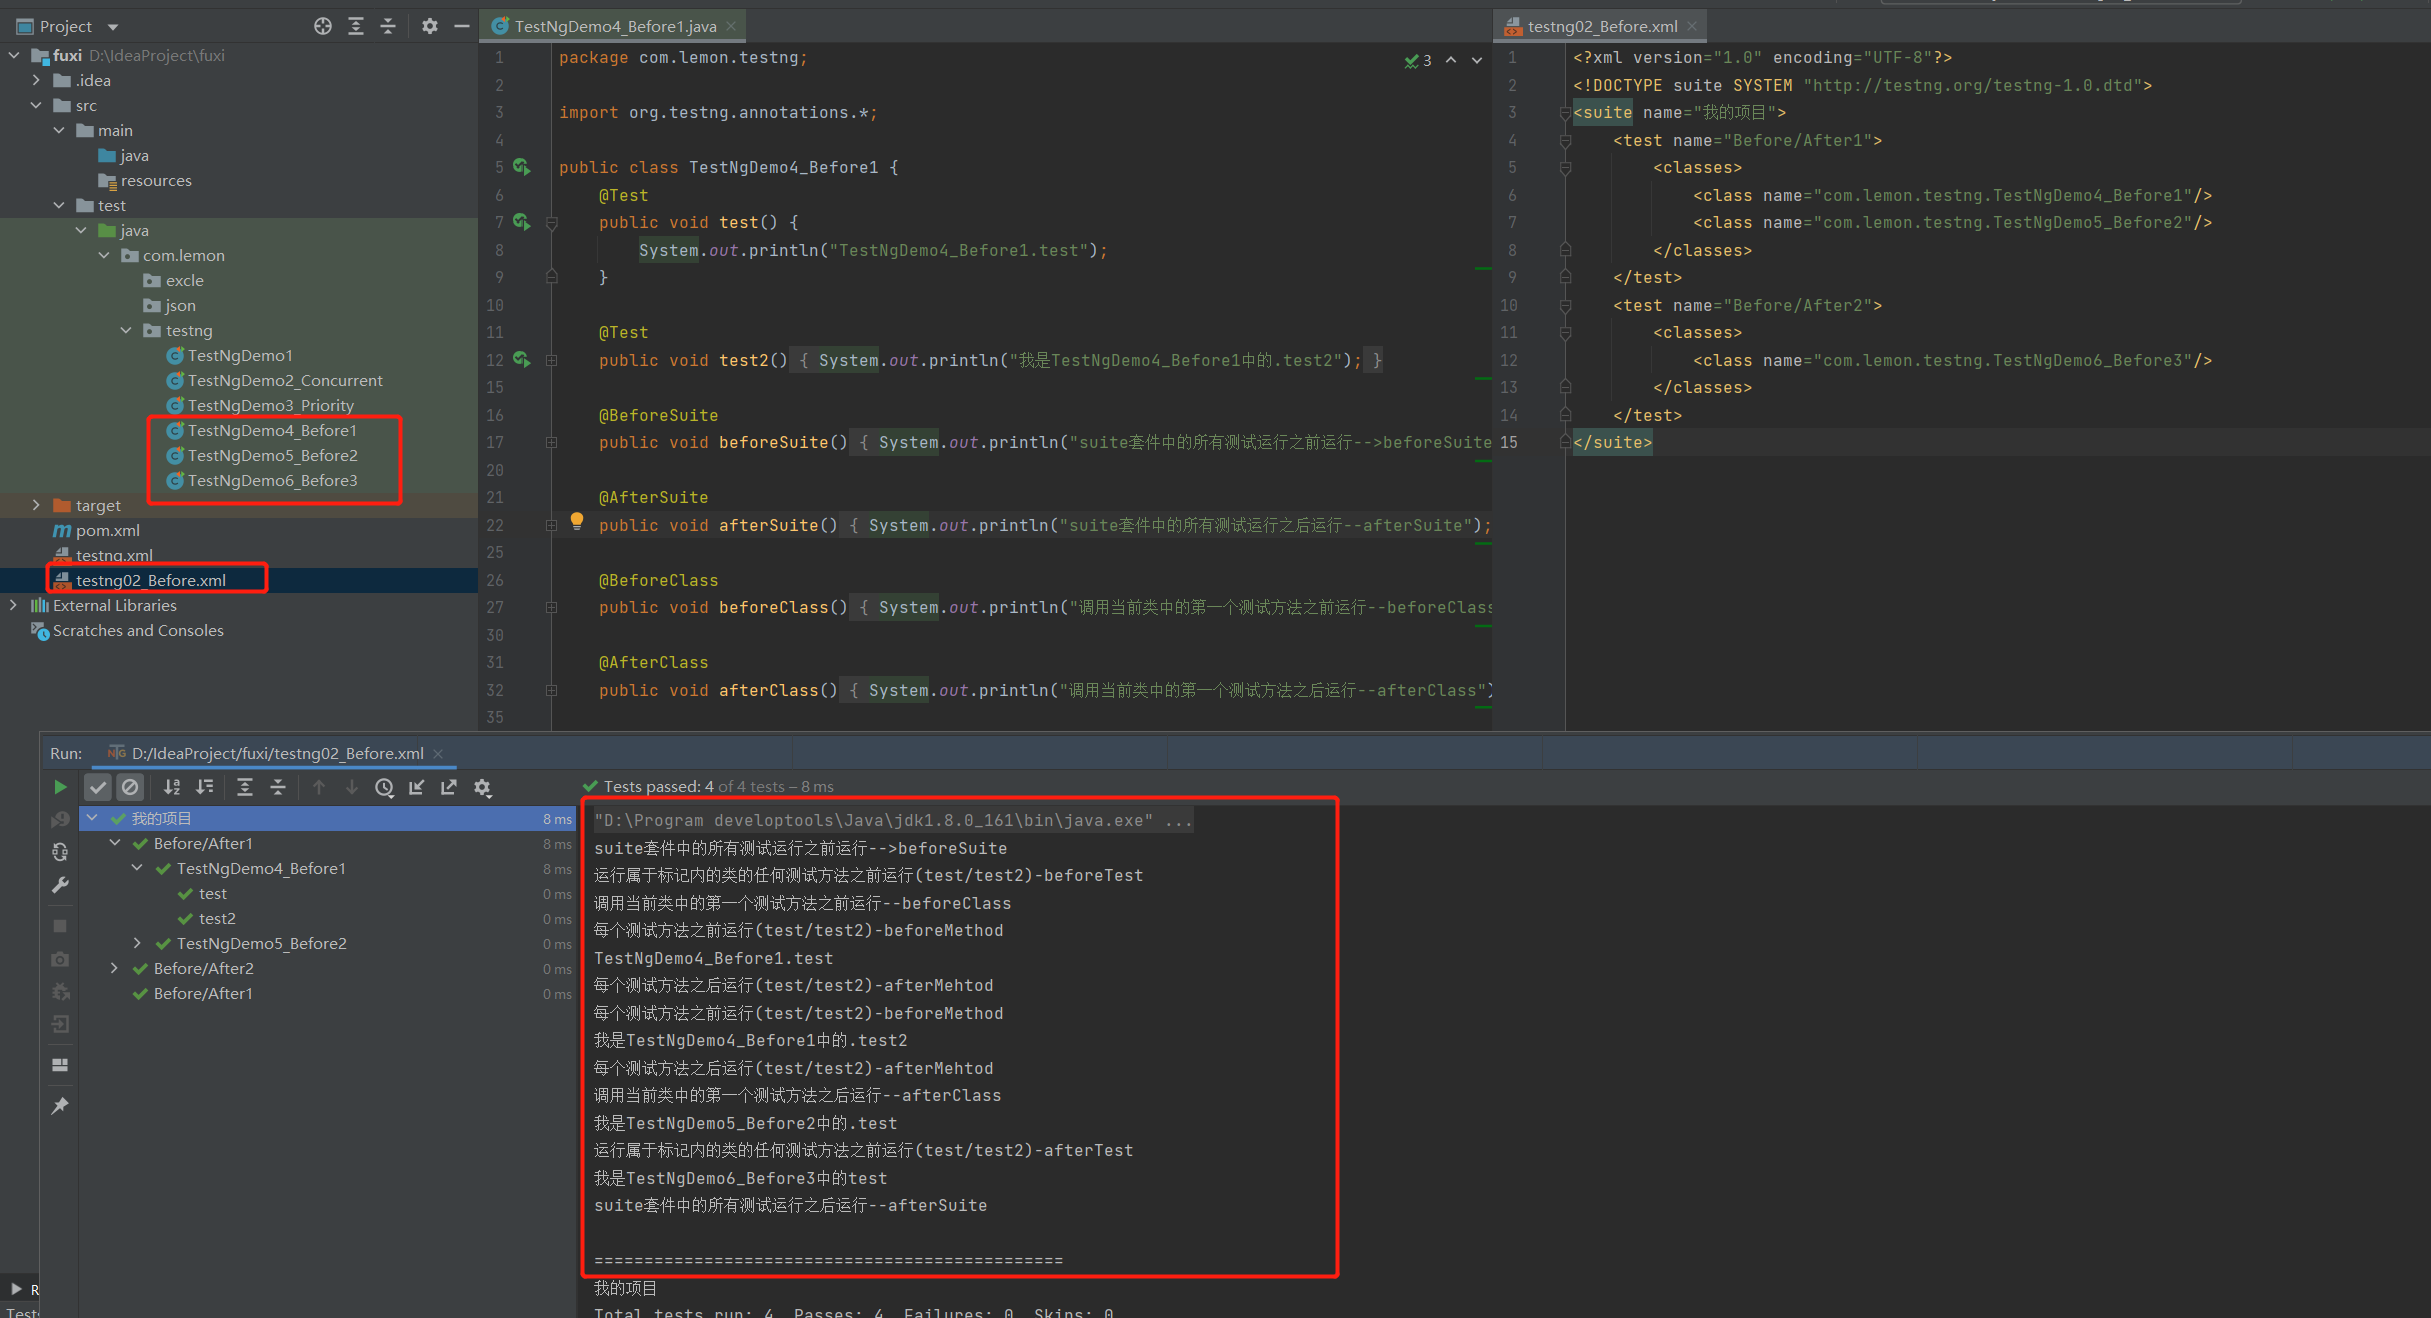This screenshot has height=1318, width=2431.
Task: Expand the target folder in project tree
Action: [x=36, y=505]
